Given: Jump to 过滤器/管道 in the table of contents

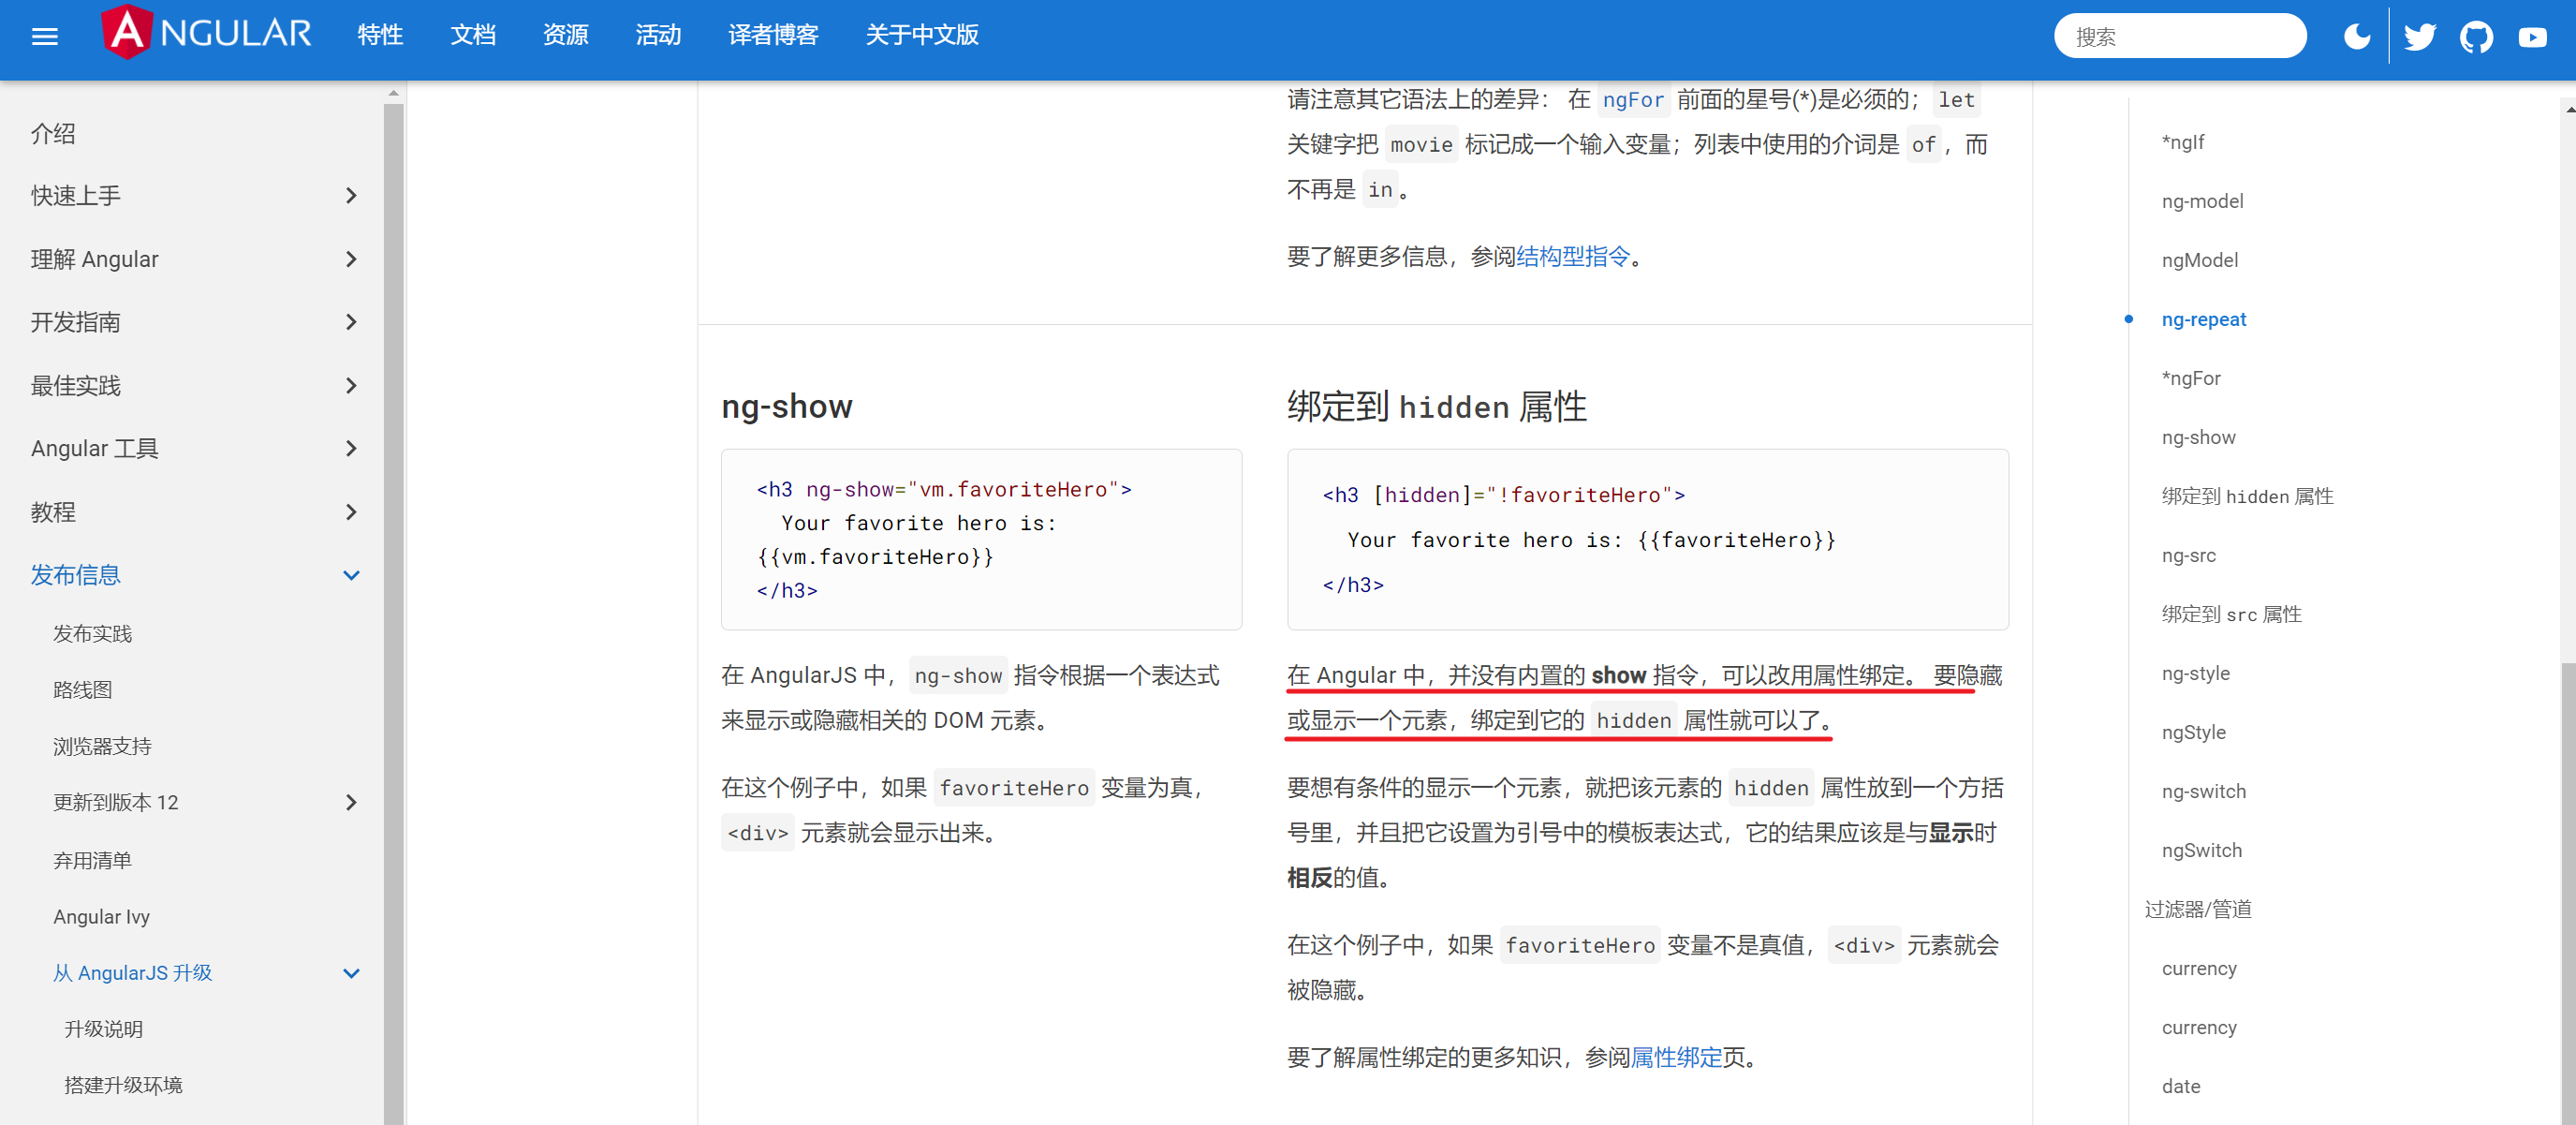Looking at the screenshot, I should 2198,909.
